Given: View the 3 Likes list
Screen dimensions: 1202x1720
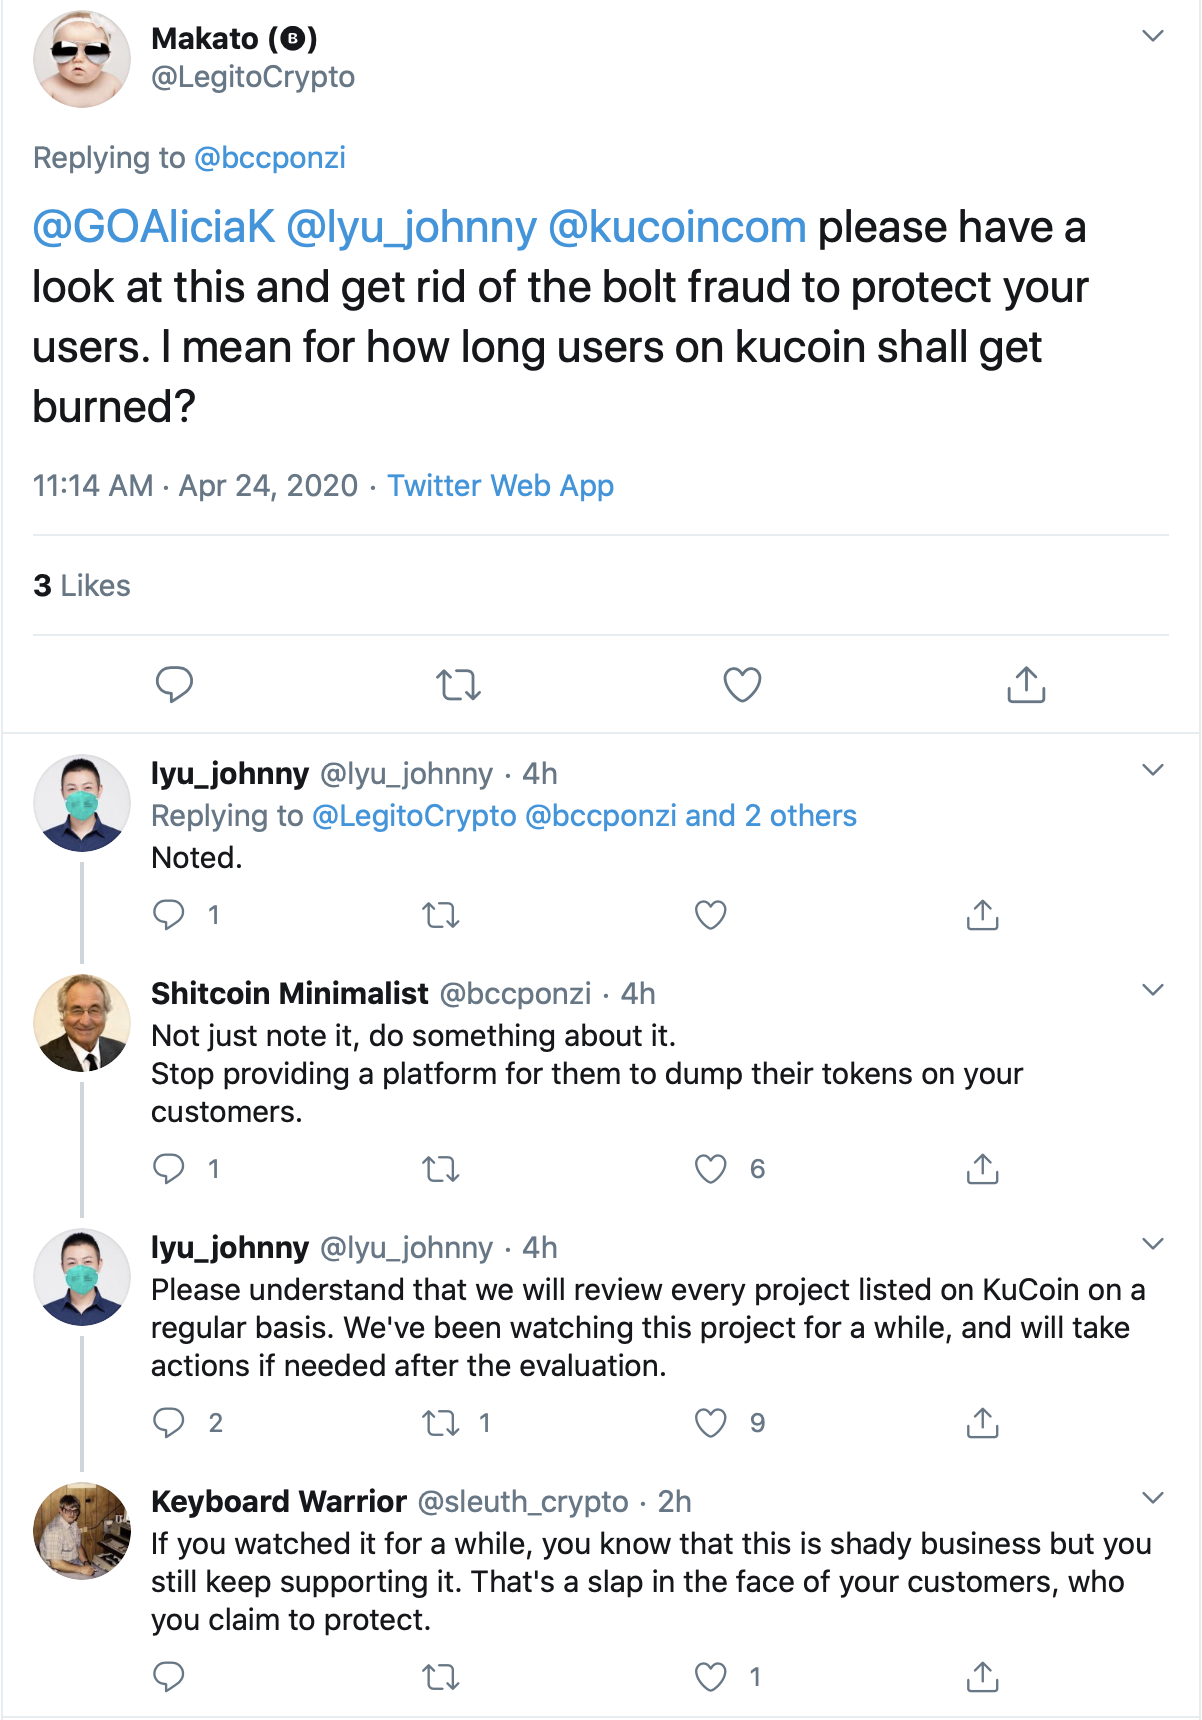Looking at the screenshot, I should pyautogui.click(x=82, y=586).
